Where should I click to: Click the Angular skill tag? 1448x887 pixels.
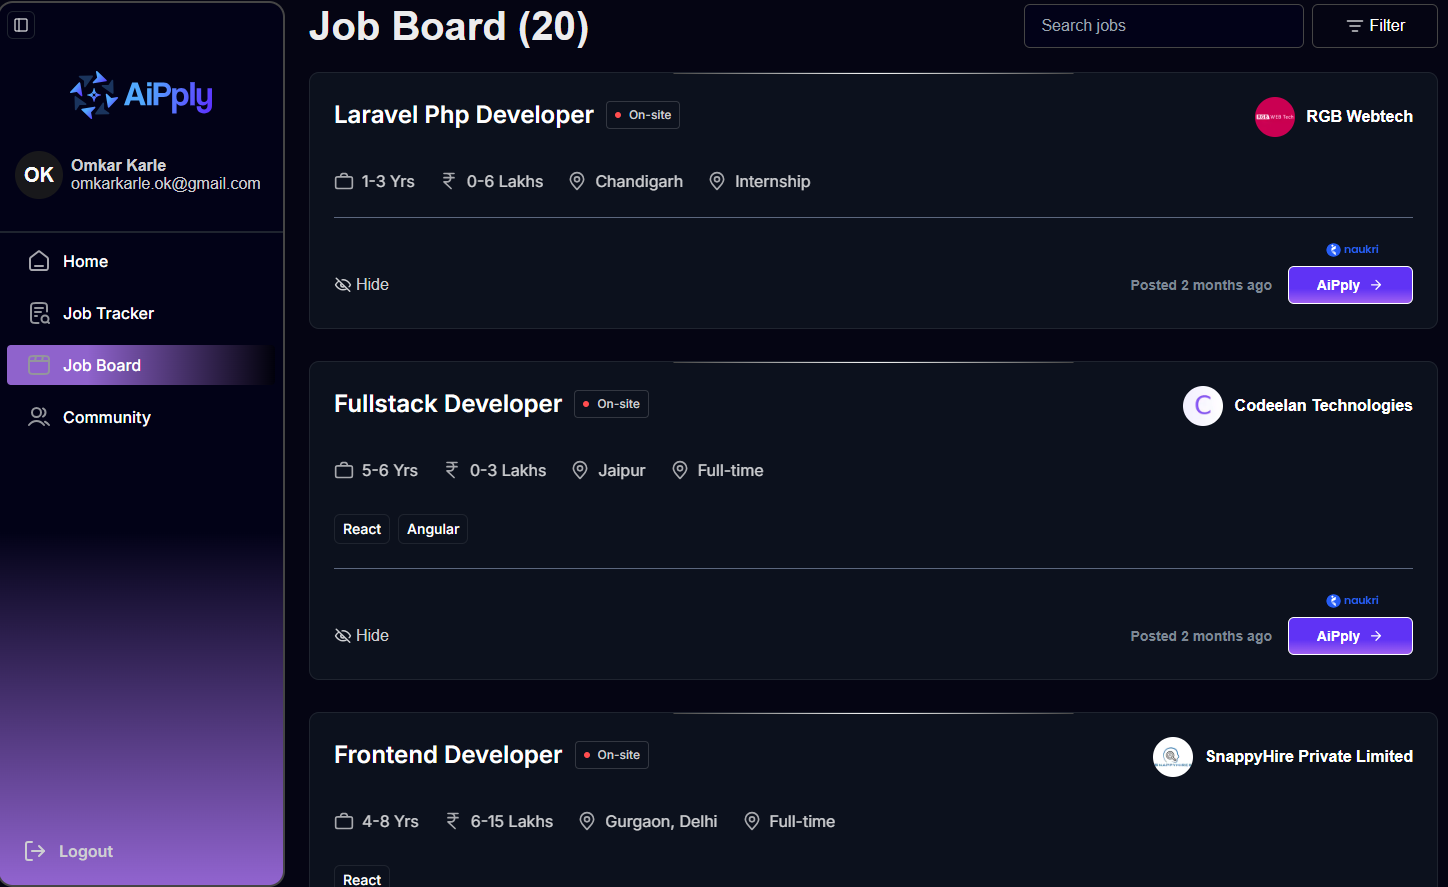(433, 529)
